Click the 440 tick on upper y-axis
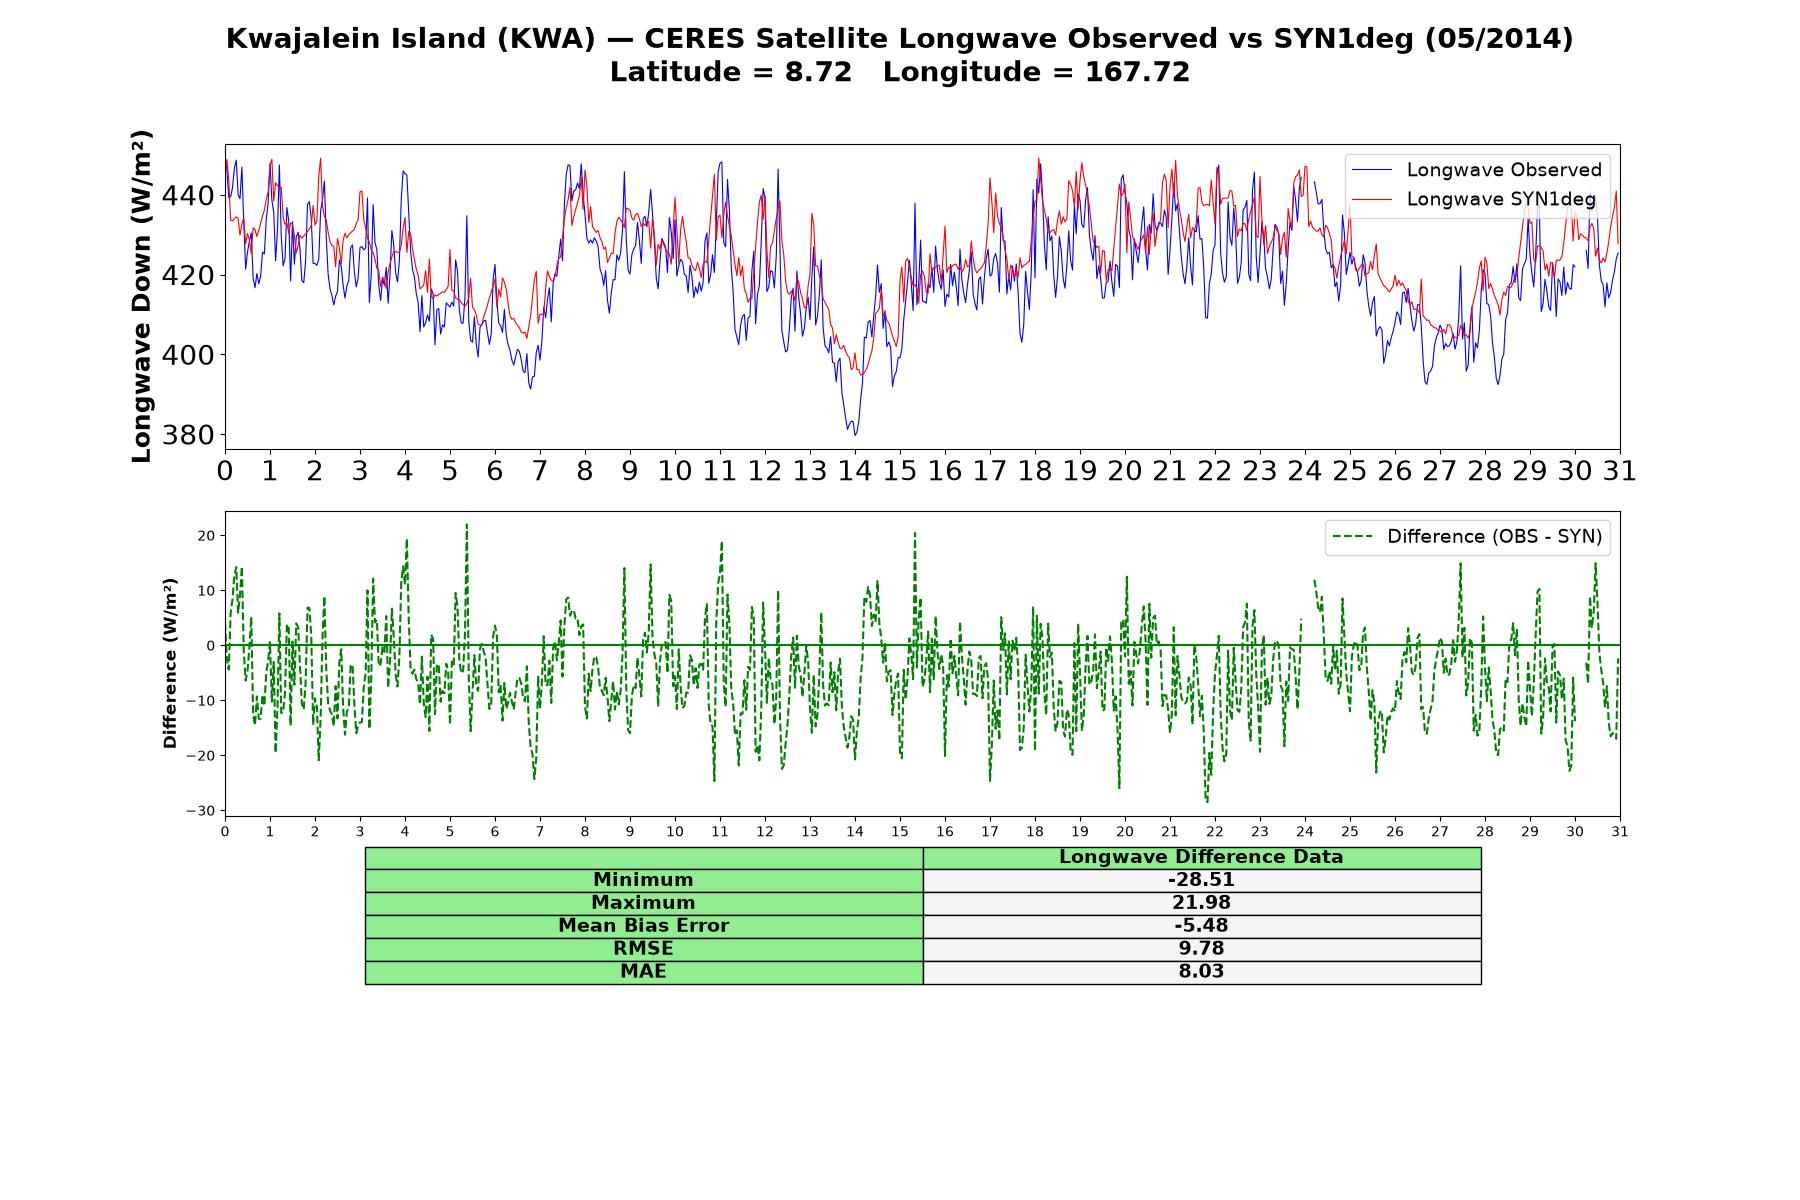This screenshot has width=1800, height=1200. 187,196
